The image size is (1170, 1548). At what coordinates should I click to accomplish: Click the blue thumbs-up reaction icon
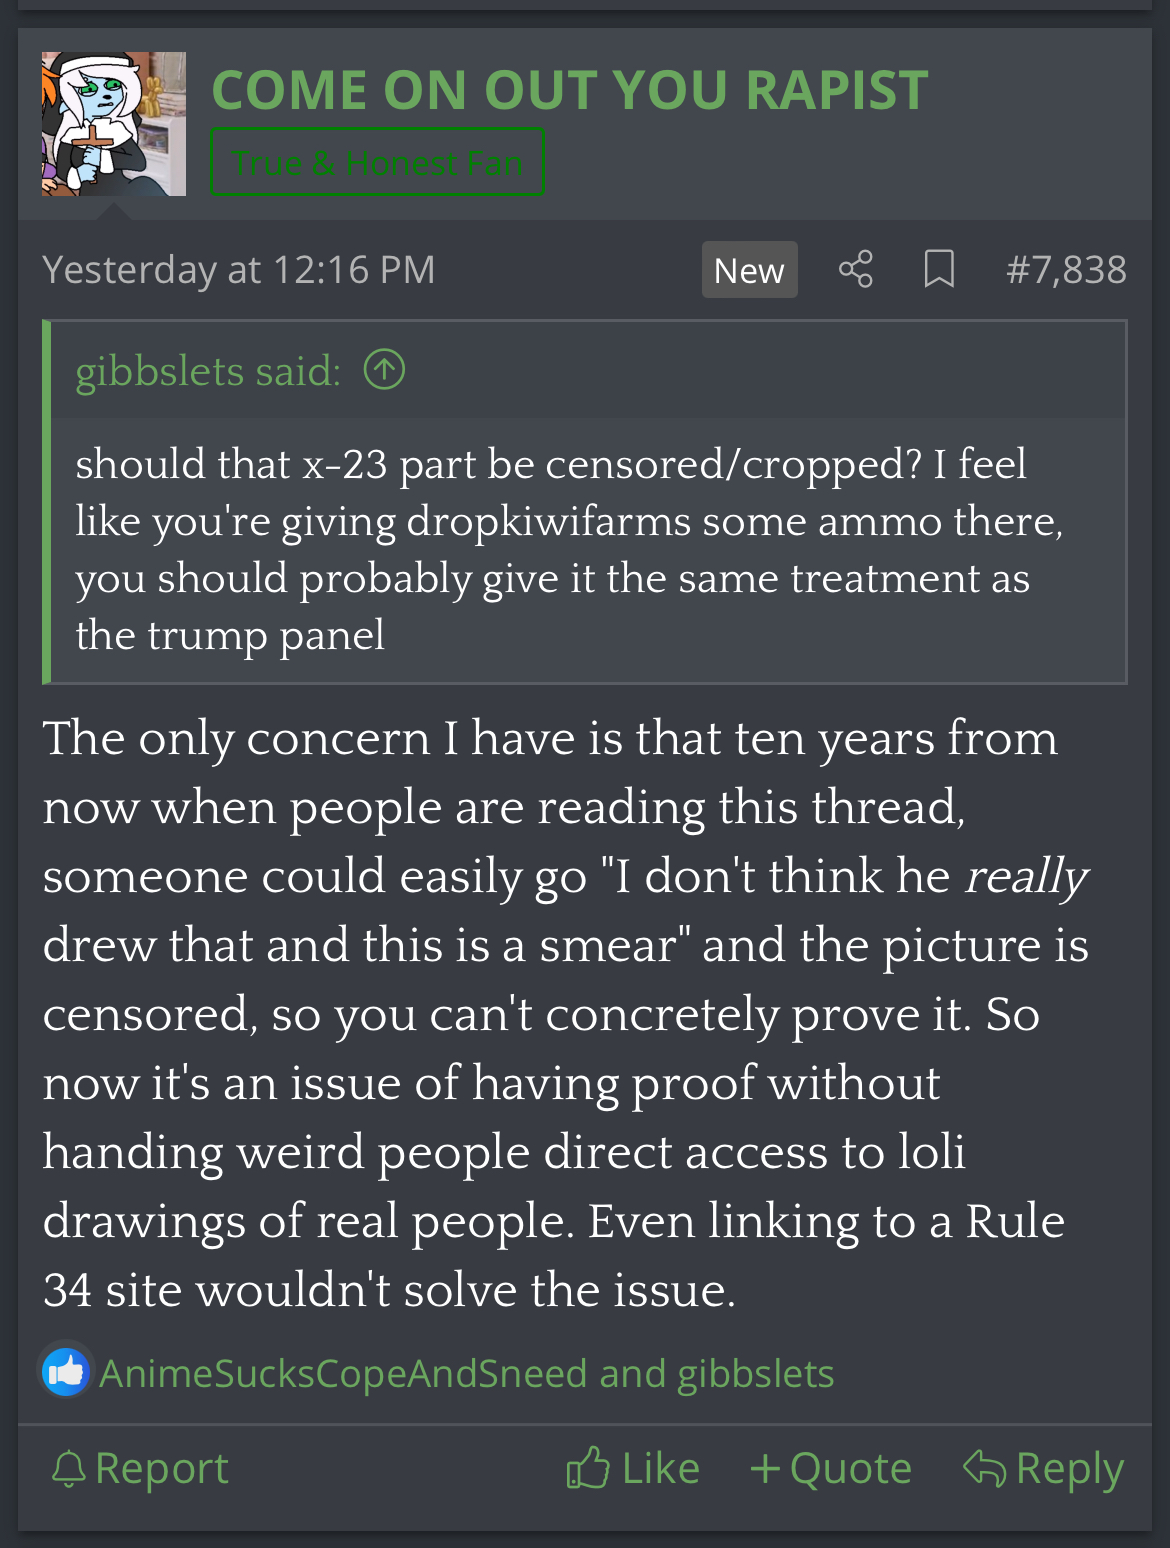(66, 1373)
